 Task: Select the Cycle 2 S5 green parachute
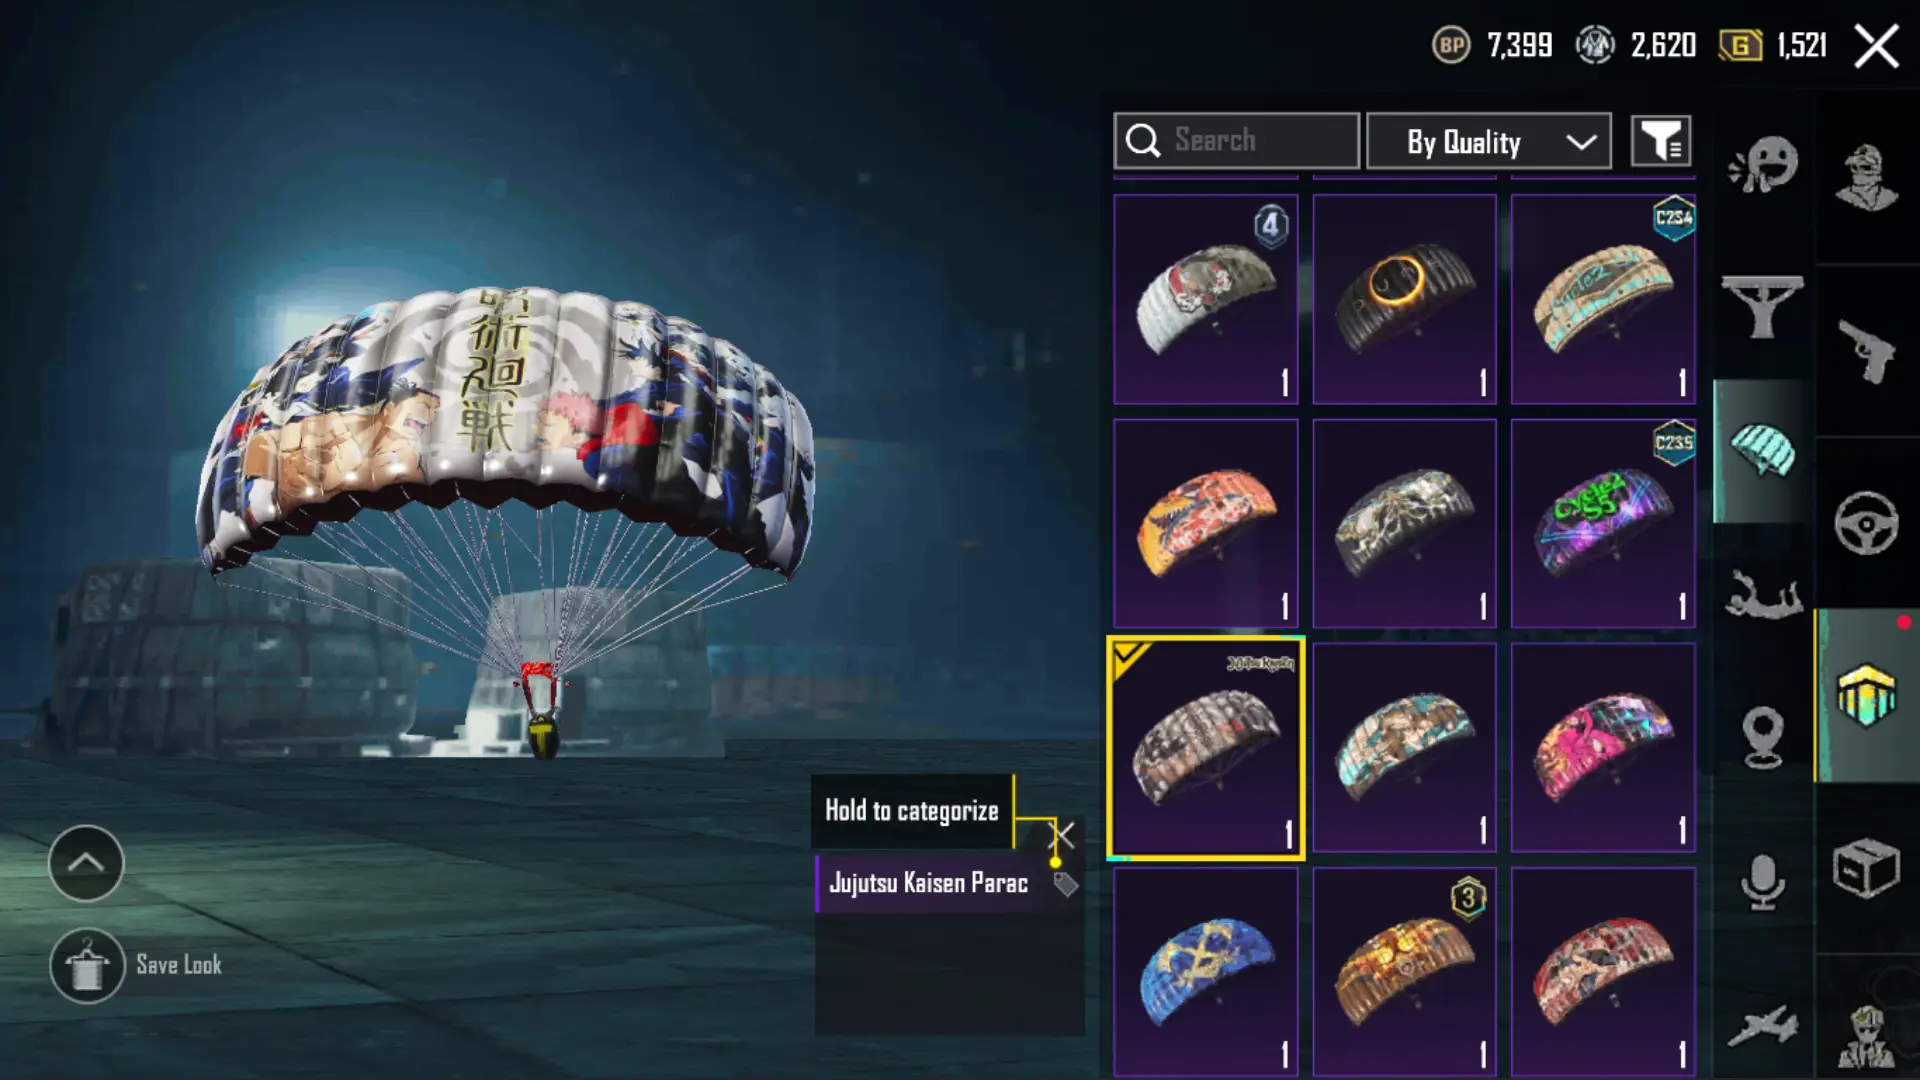(1603, 524)
